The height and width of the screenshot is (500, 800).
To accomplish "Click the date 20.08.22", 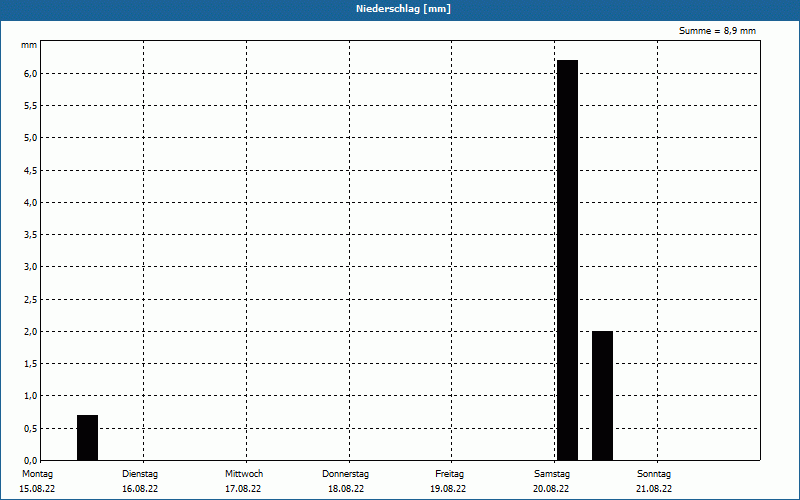I will [x=551, y=489].
